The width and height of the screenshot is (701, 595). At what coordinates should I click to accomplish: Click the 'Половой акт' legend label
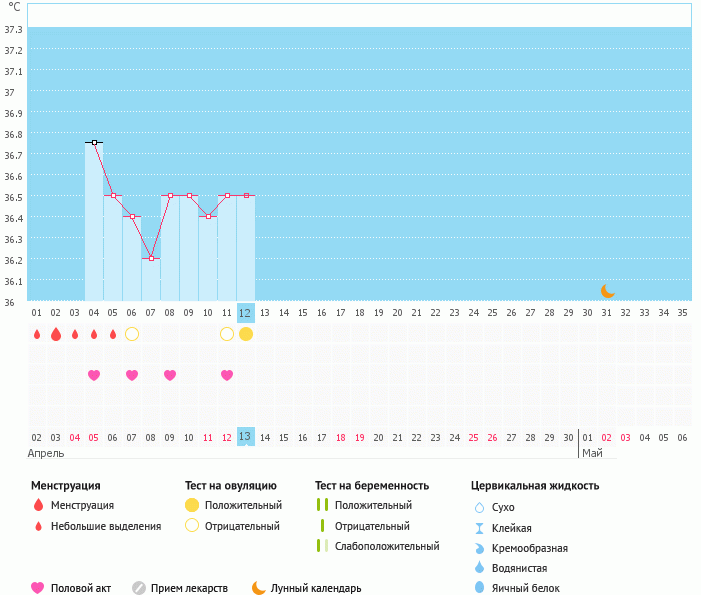click(x=84, y=588)
